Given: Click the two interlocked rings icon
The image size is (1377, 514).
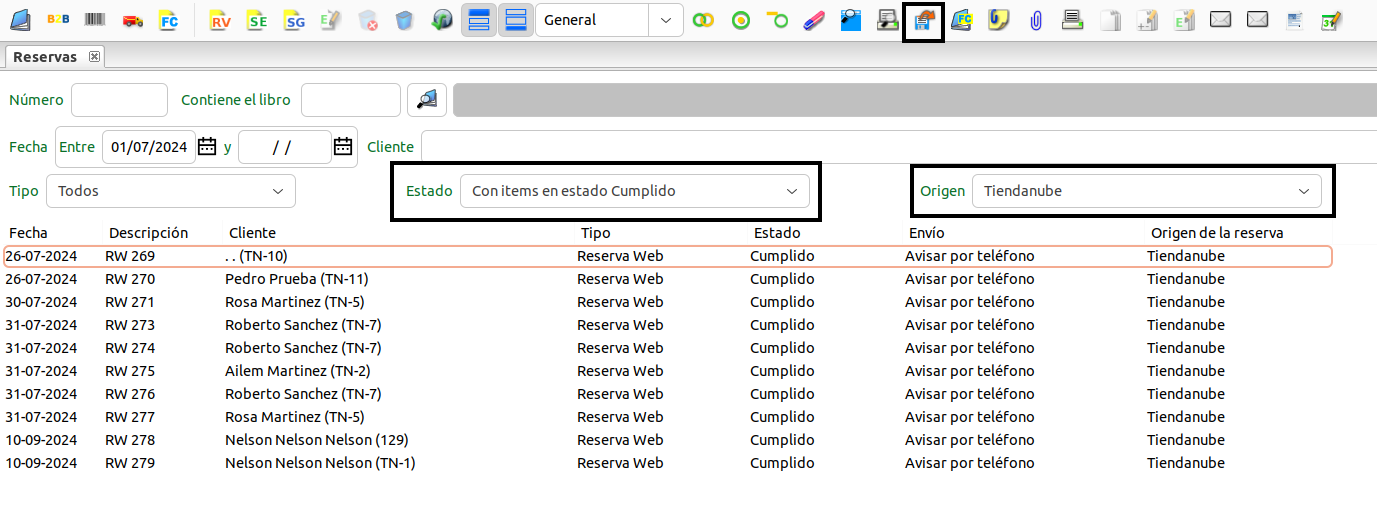Looking at the screenshot, I should coord(704,20).
